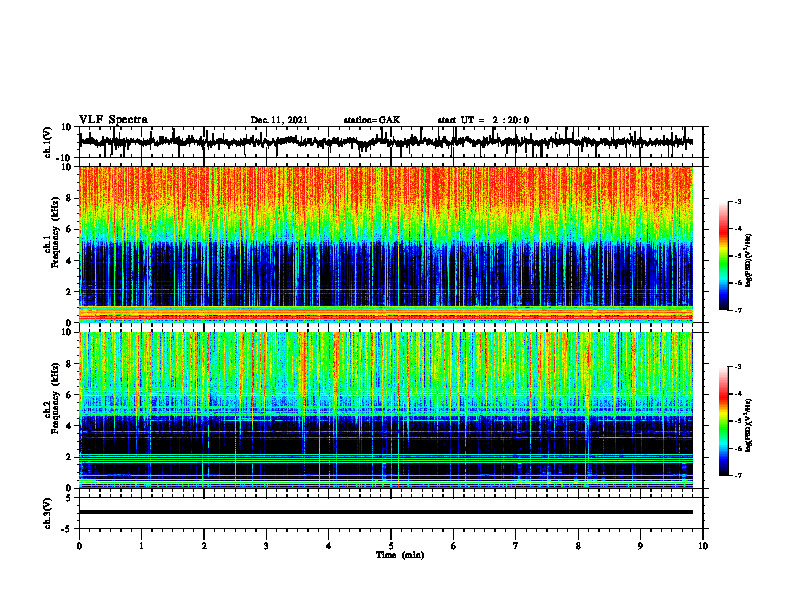Click the "6" kHz tick on ch.1 frequency axis
792x612 pixels.
pyautogui.click(x=69, y=229)
